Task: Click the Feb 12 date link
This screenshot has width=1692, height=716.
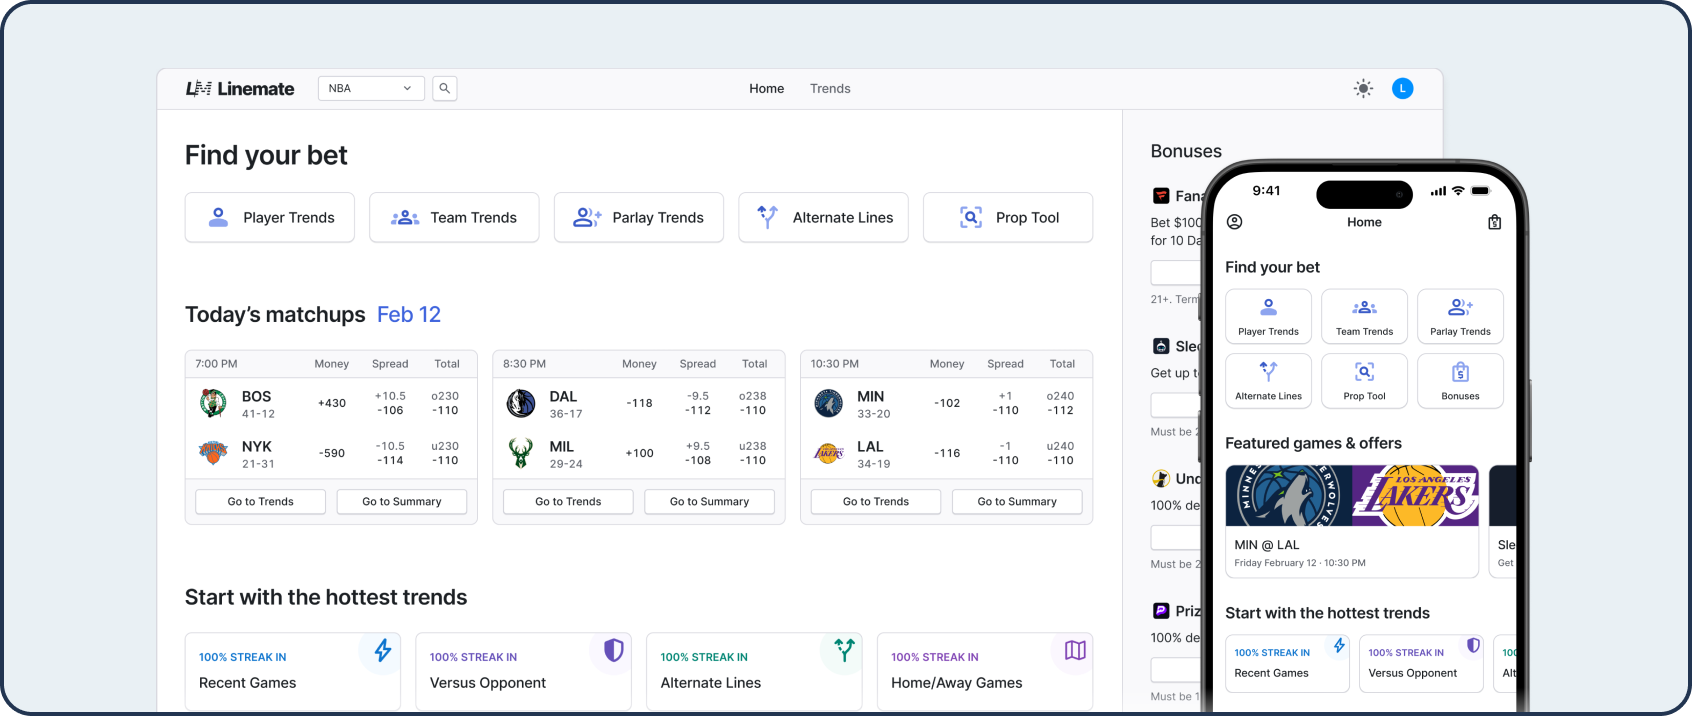Action: (409, 315)
